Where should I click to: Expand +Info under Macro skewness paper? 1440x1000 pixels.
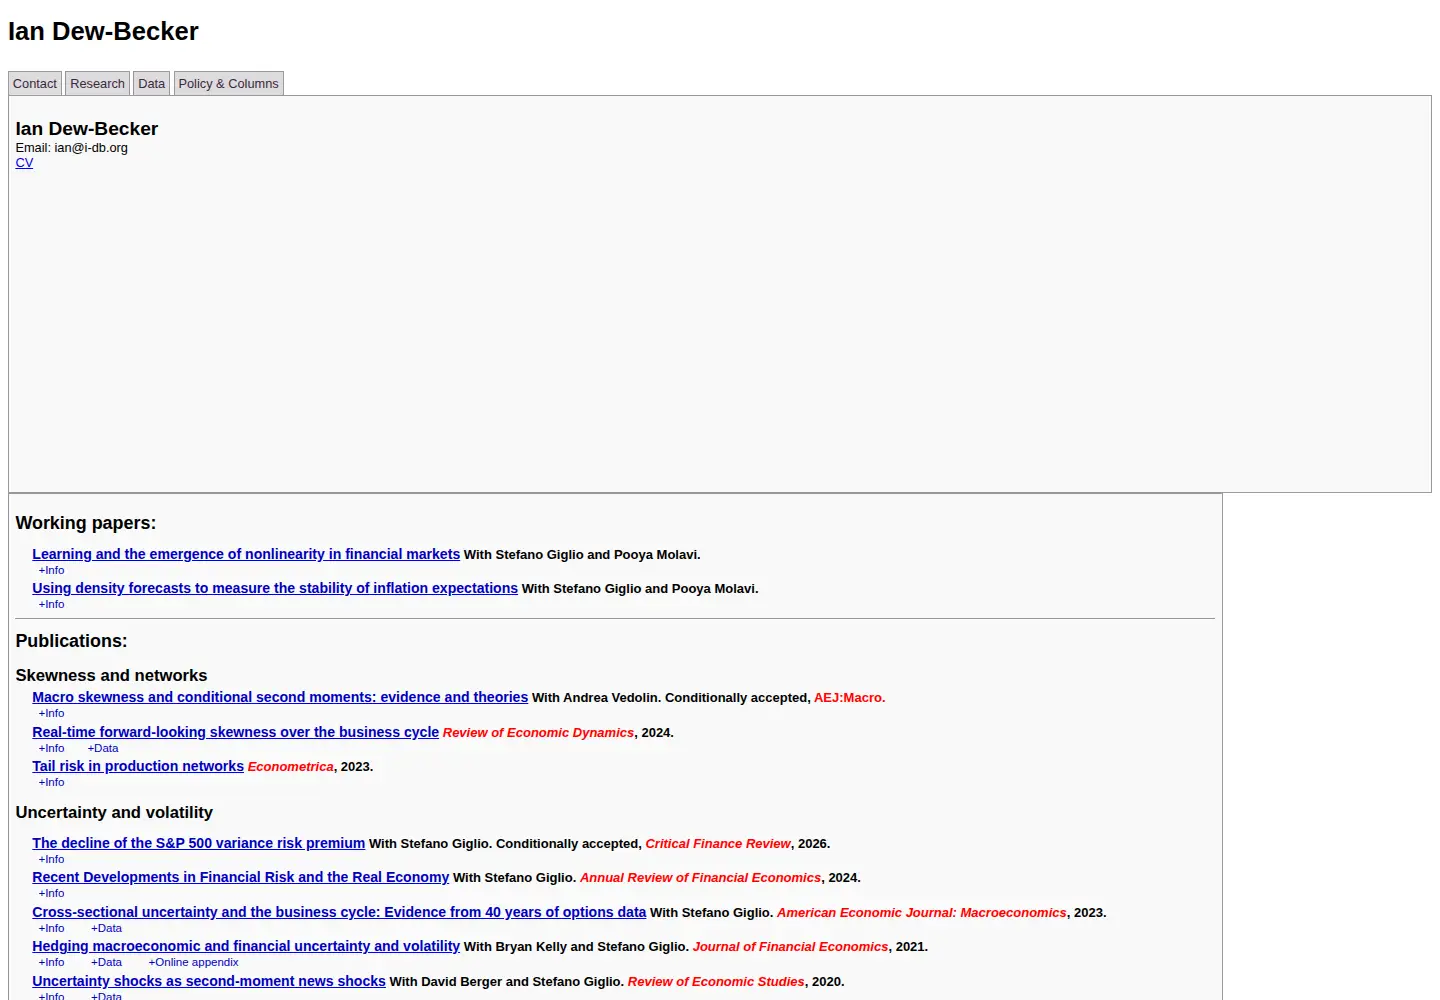click(51, 713)
